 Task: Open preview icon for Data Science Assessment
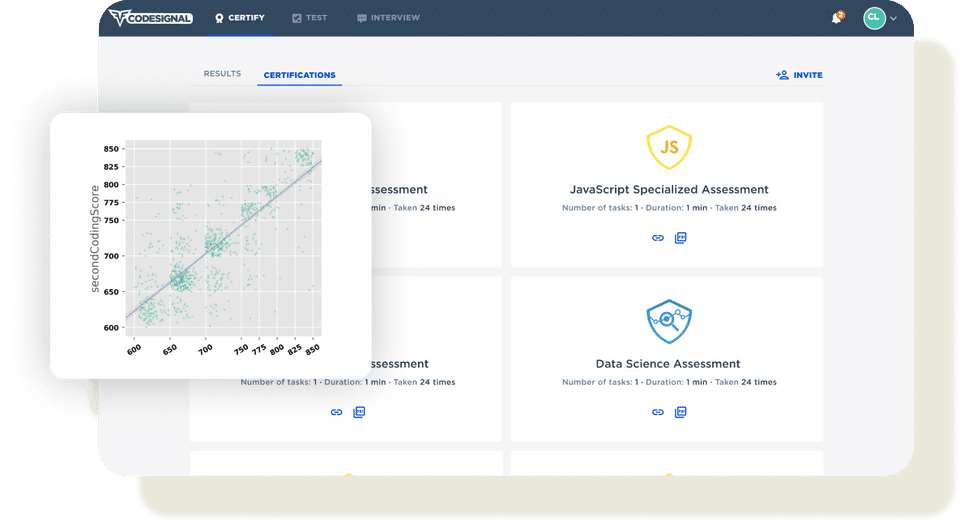tap(680, 412)
